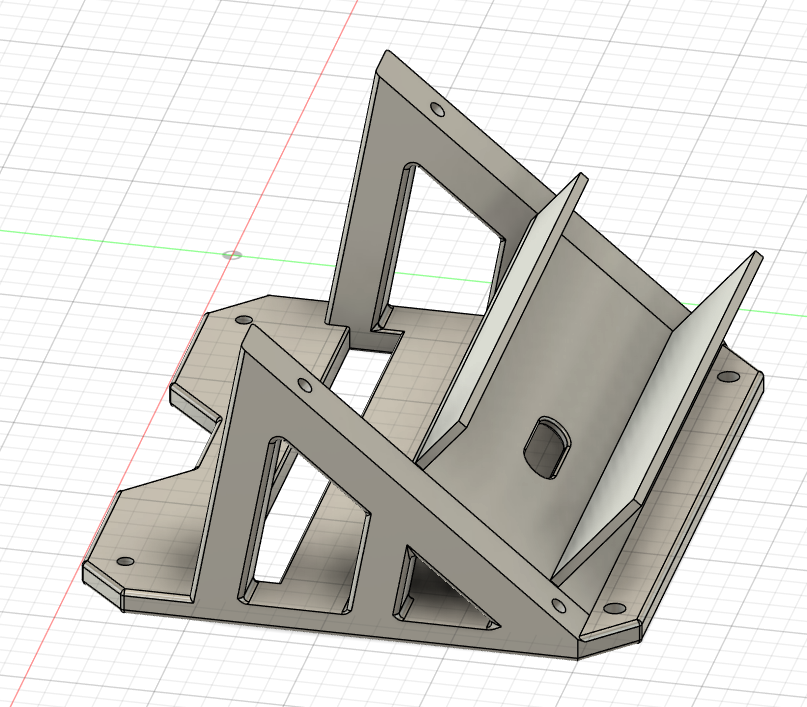Select the base hole at the front-left chamfered corner

(x=125, y=561)
